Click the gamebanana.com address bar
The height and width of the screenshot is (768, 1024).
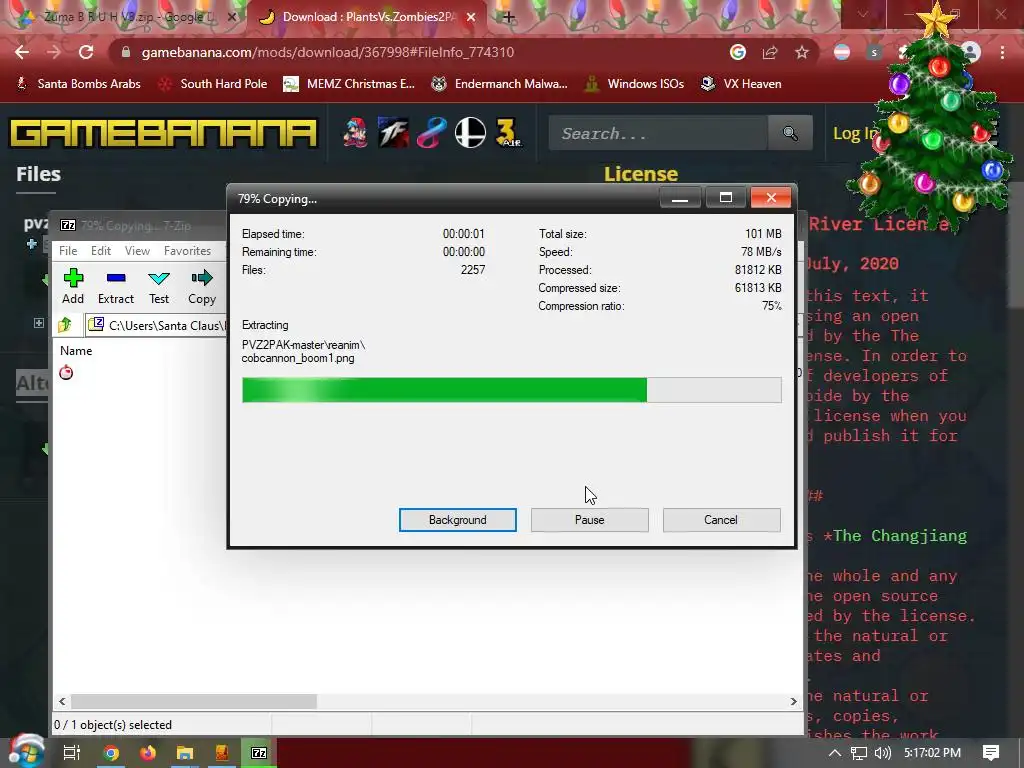click(418, 52)
